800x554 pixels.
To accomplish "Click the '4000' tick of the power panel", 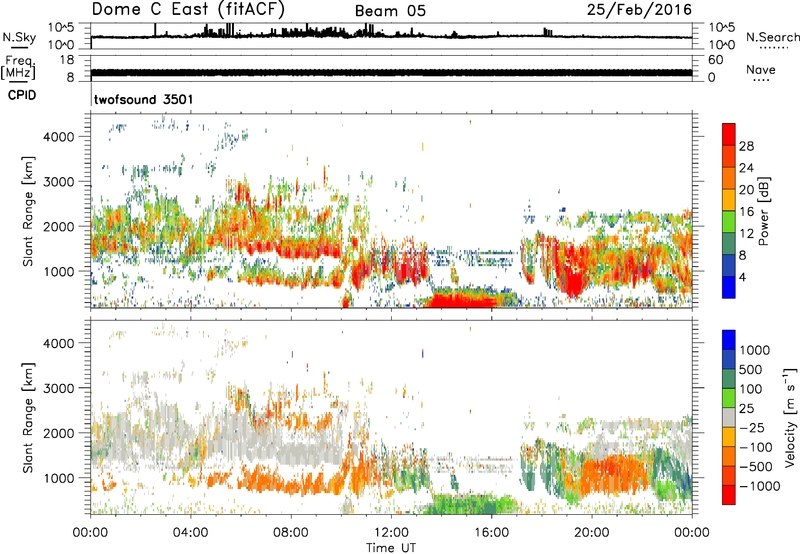I will click(x=58, y=137).
